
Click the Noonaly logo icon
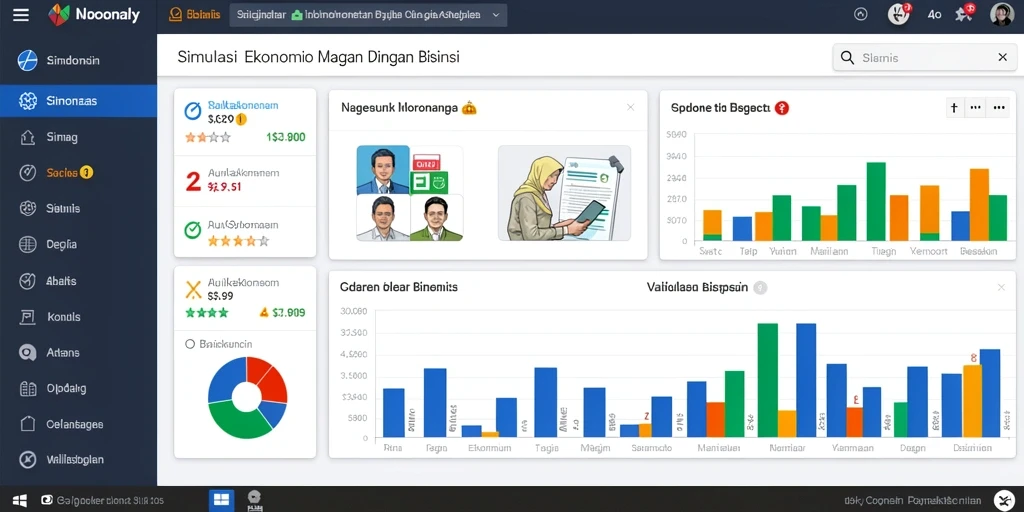[59, 15]
